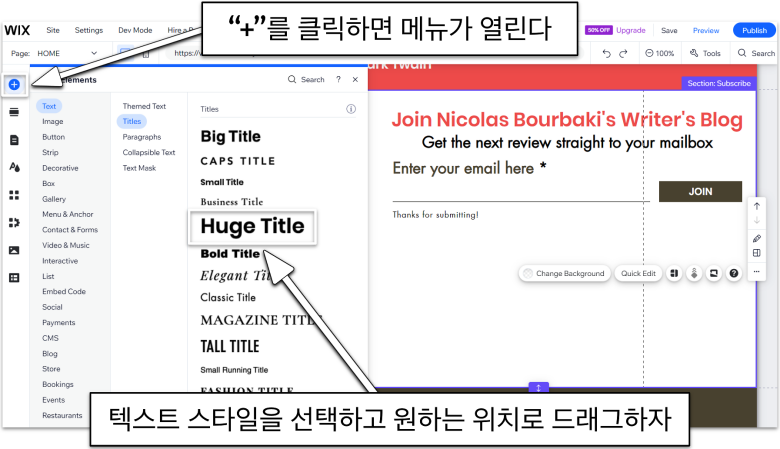This screenshot has height=449, width=780.
Task: Open the Settings menu in top bar
Action: 89,31
